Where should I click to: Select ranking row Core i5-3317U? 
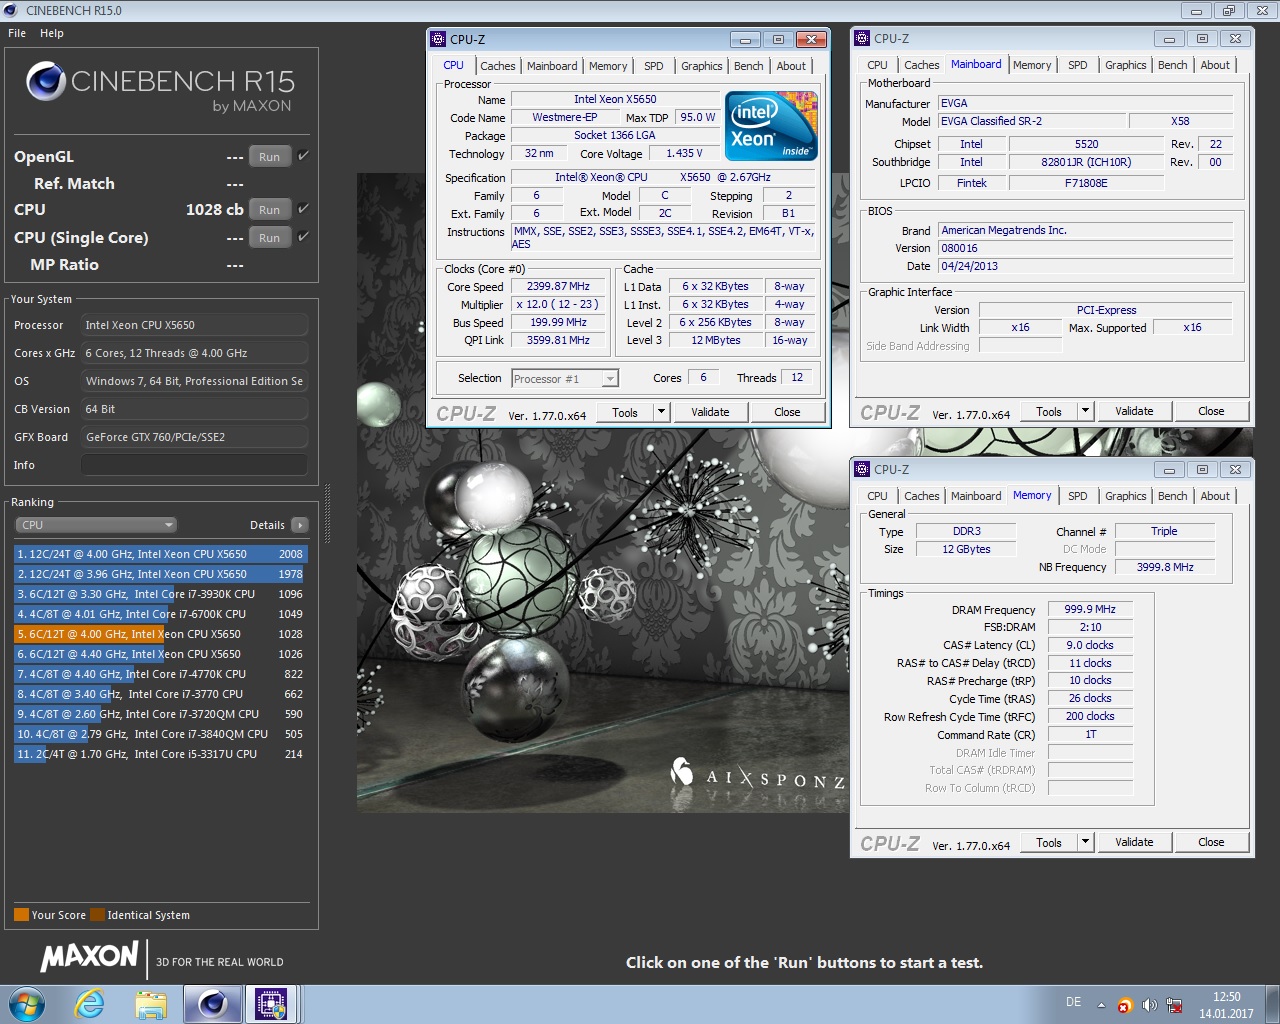coord(160,754)
